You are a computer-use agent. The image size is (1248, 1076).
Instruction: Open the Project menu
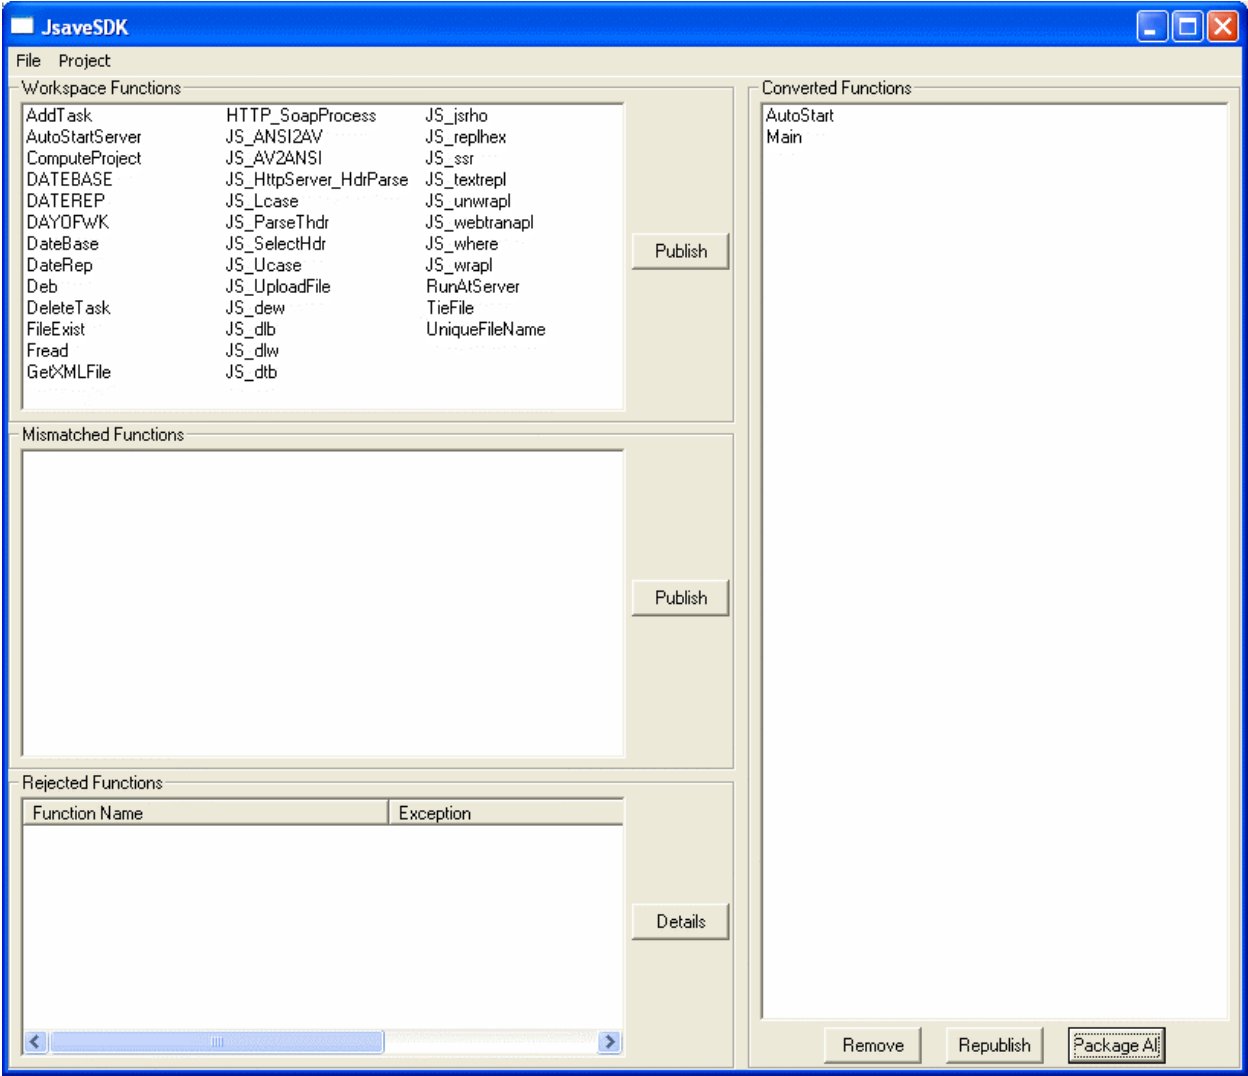(84, 61)
